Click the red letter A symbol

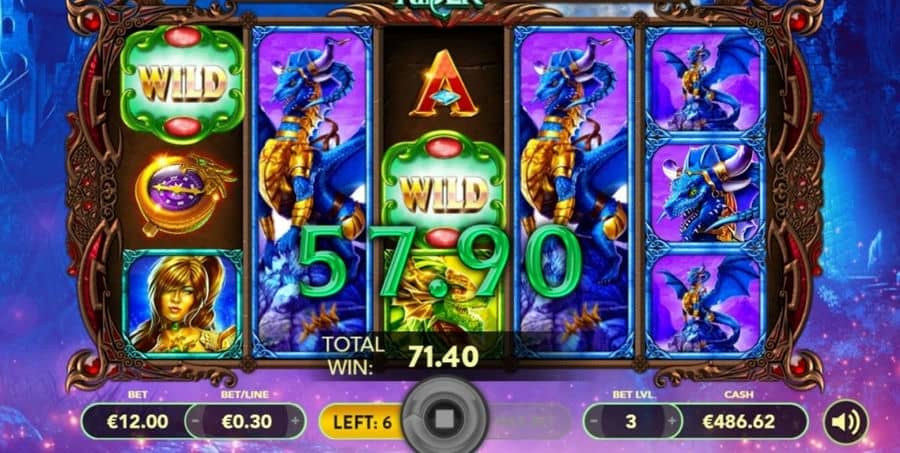click(x=444, y=84)
